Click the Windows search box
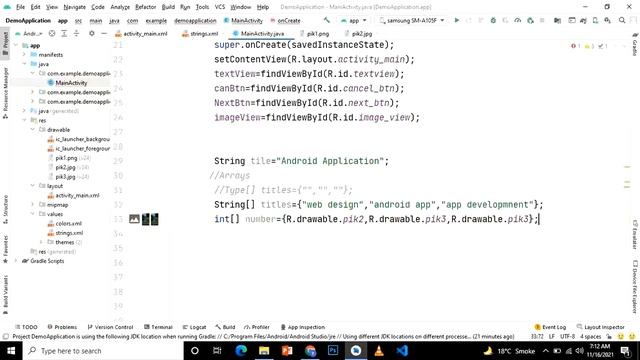This screenshot has height=360, width=640. (104, 351)
